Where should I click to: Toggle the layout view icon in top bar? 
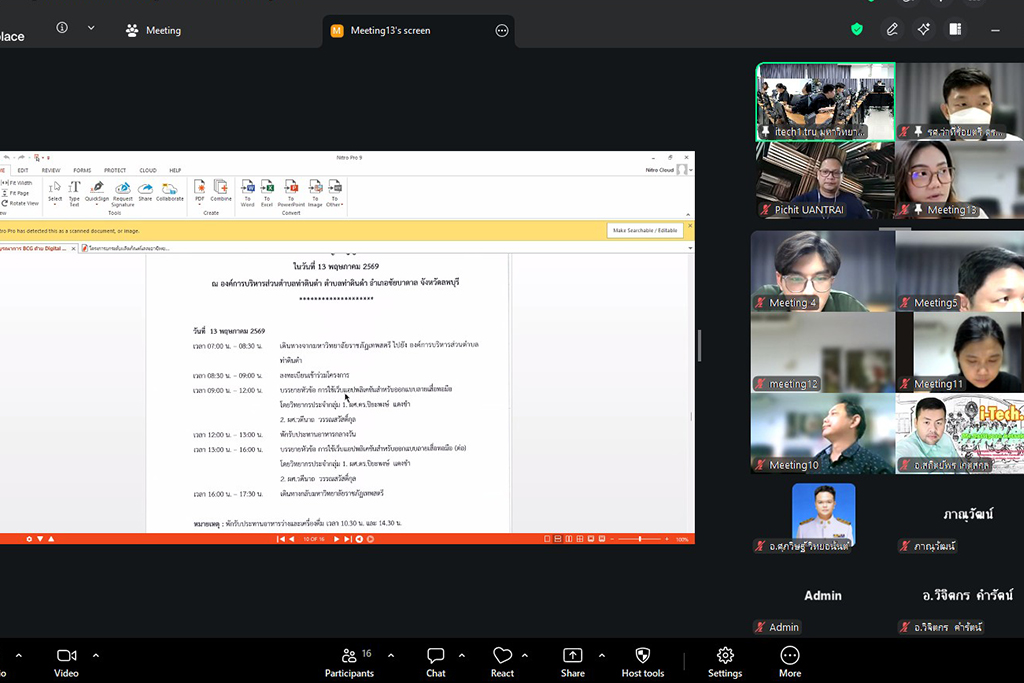point(955,30)
